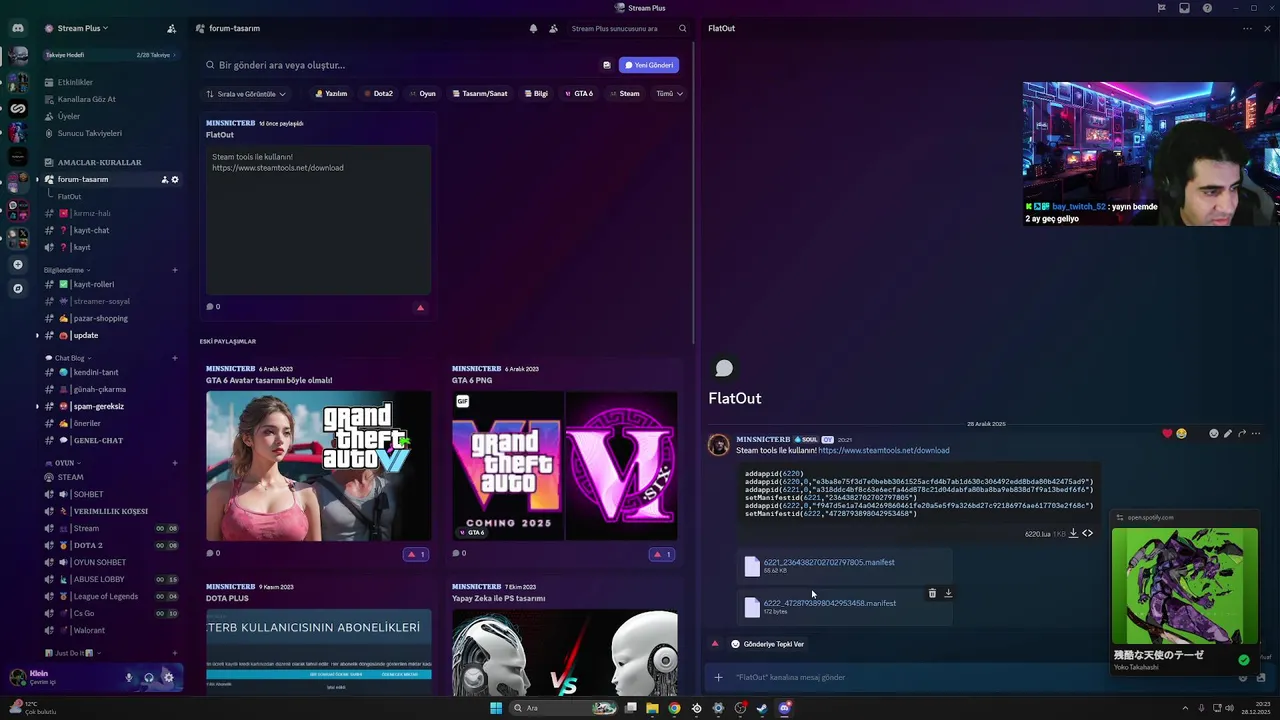Filter posts by GTA 6 tag
Image resolution: width=1280 pixels, height=720 pixels.
tap(579, 94)
